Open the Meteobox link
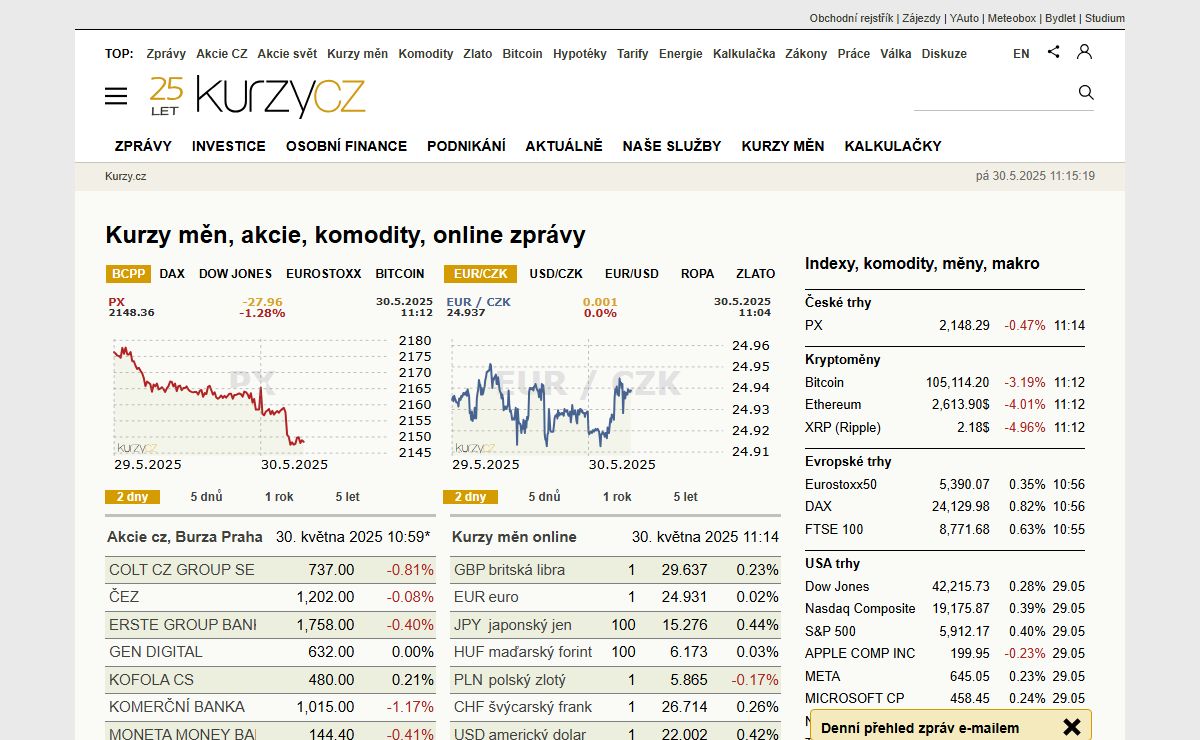The width and height of the screenshot is (1200, 740). [1012, 18]
